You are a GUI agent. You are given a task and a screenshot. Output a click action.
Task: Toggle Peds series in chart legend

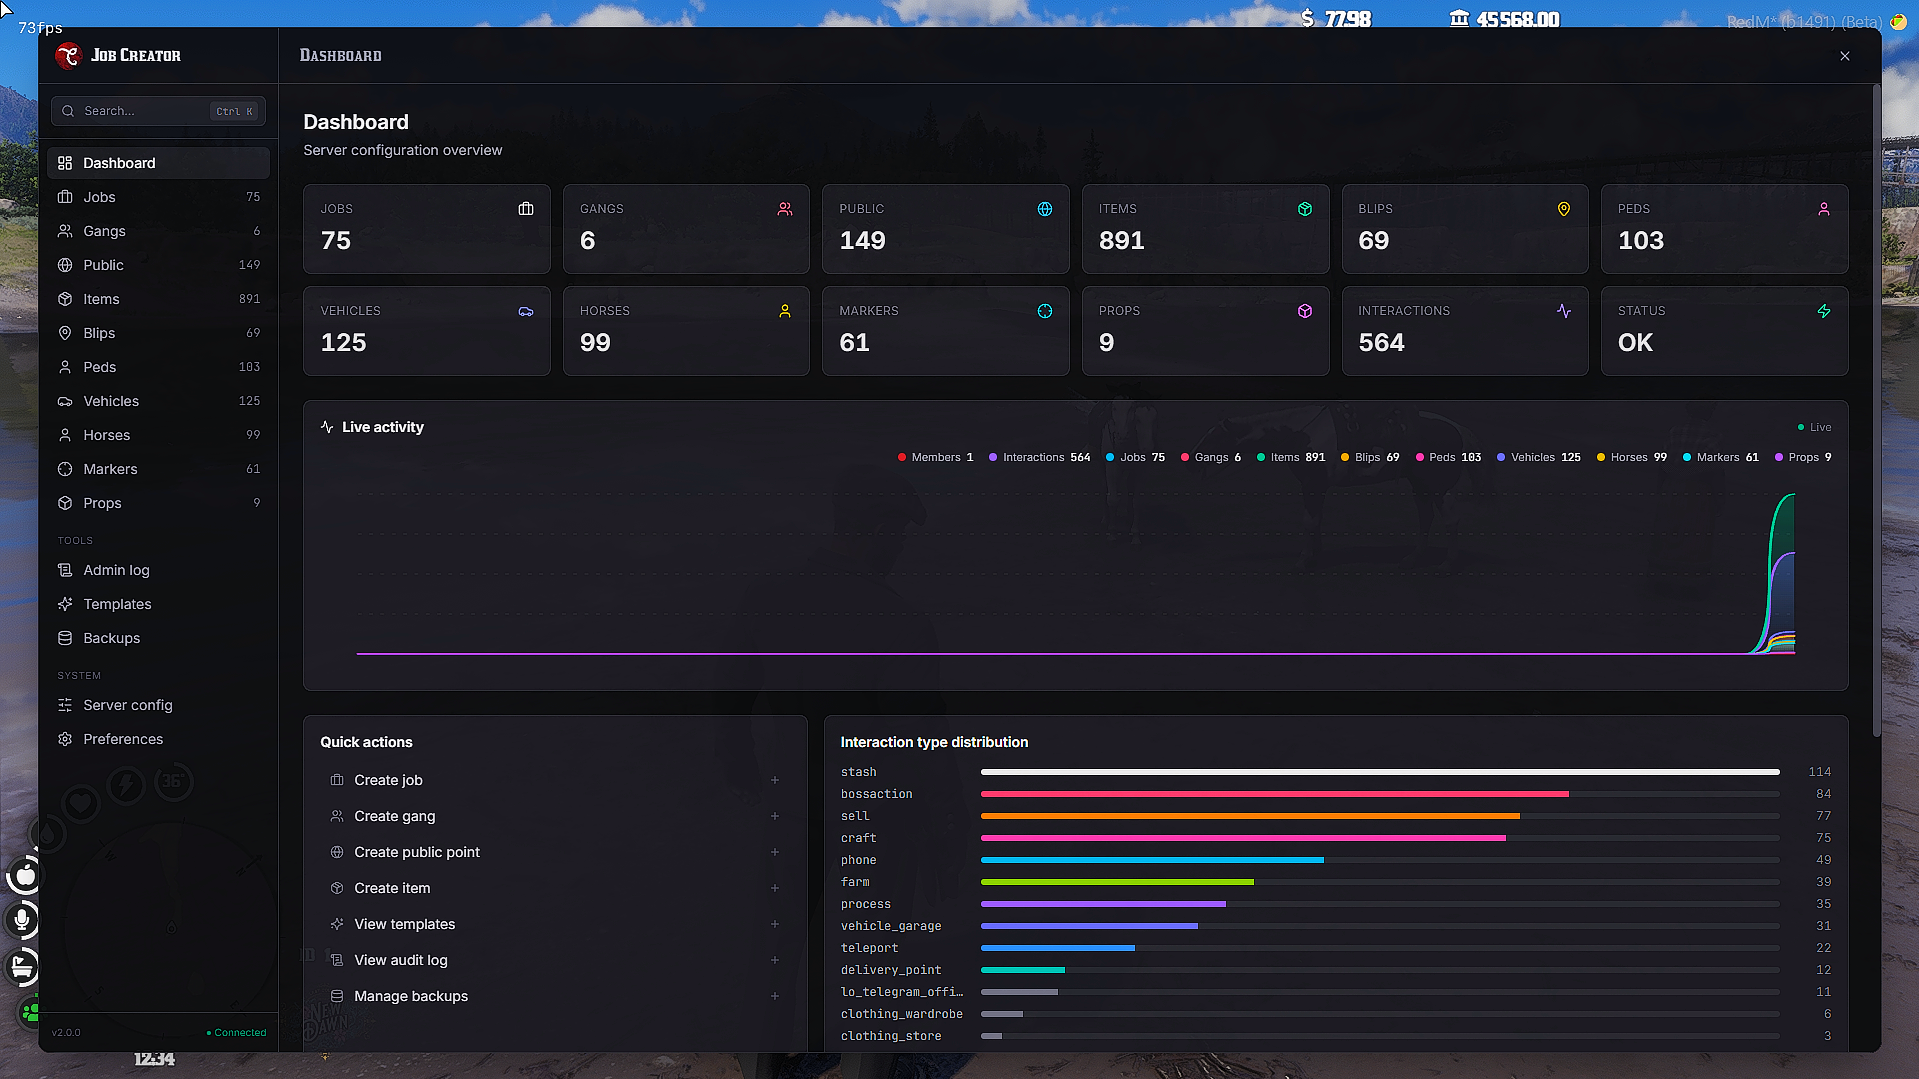point(1448,457)
